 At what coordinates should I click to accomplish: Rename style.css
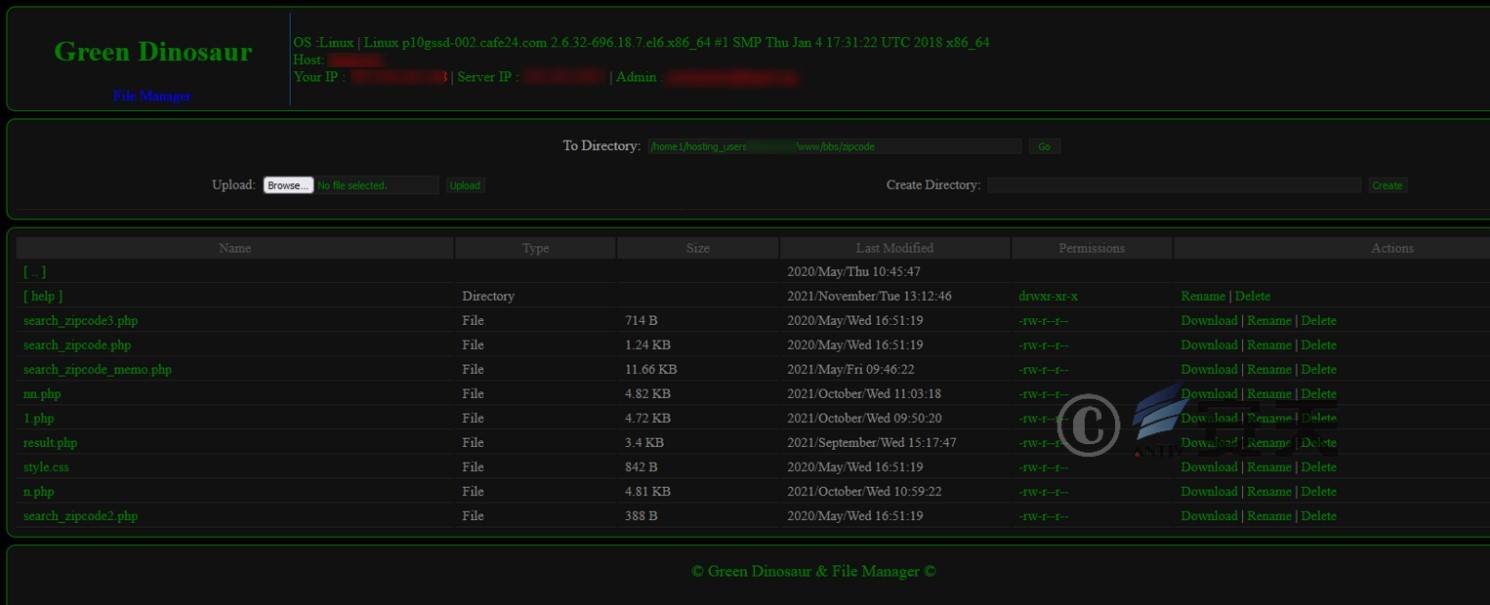click(x=1269, y=467)
